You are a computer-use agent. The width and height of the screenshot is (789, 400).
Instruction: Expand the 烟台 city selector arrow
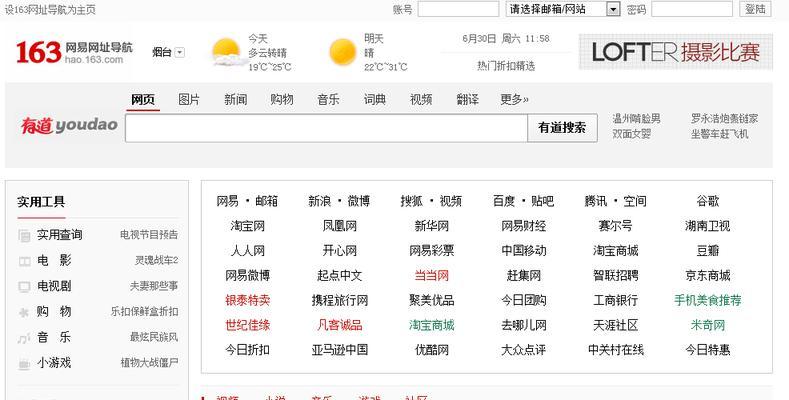click(180, 52)
